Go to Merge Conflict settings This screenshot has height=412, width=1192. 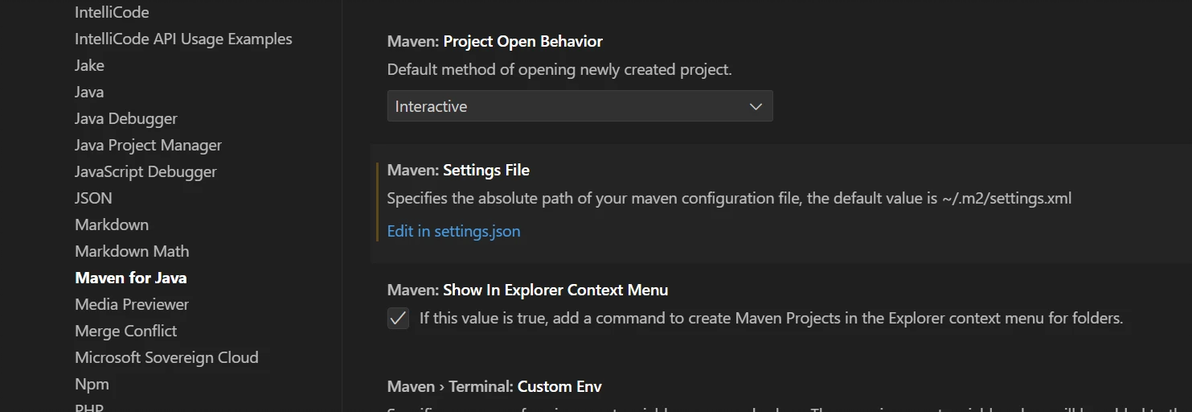[x=125, y=330]
